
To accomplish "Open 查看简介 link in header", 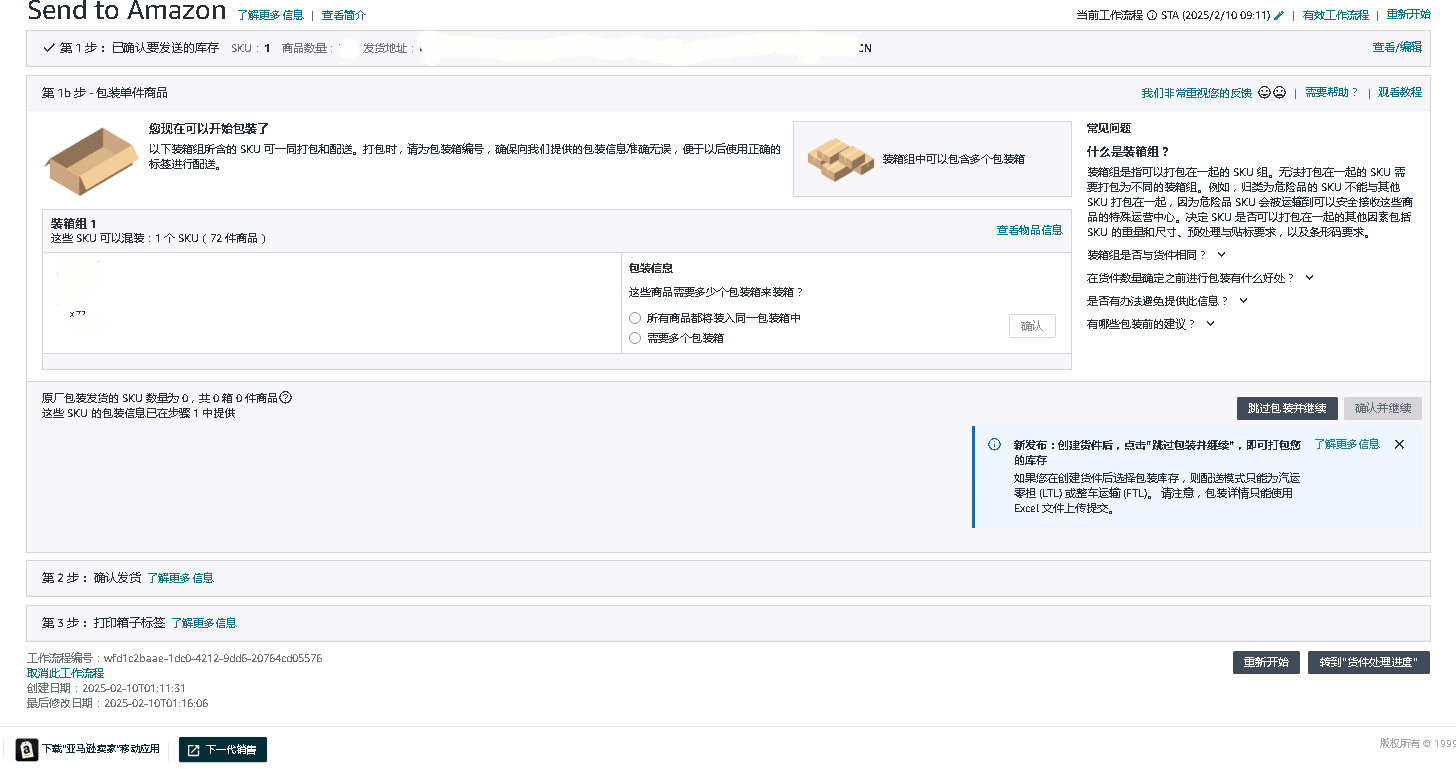I will [343, 15].
